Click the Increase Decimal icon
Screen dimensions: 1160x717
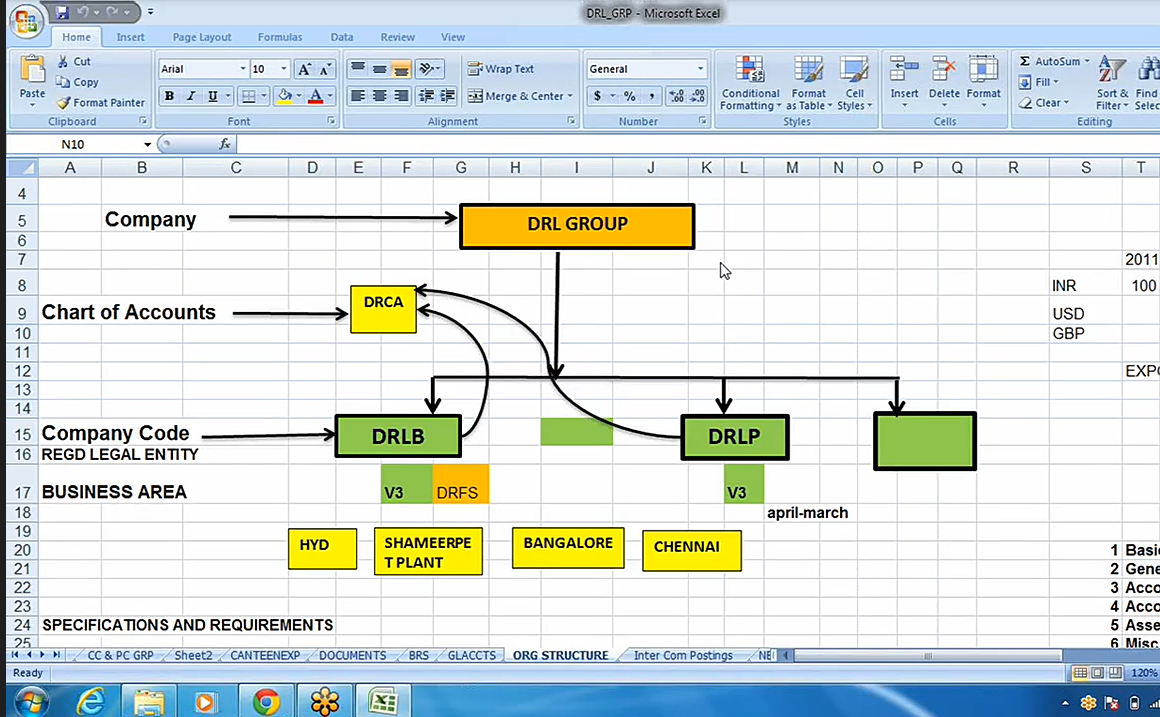676,95
